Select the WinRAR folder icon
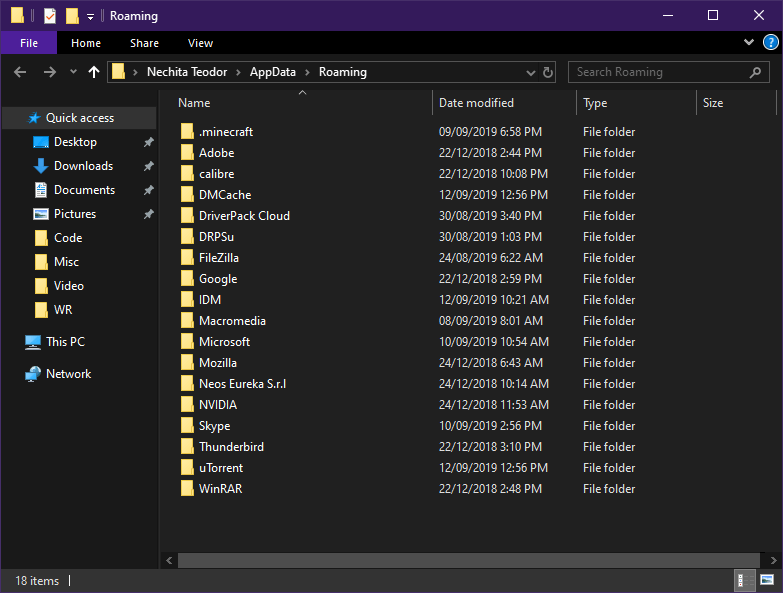Image resolution: width=783 pixels, height=593 pixels. (x=187, y=488)
